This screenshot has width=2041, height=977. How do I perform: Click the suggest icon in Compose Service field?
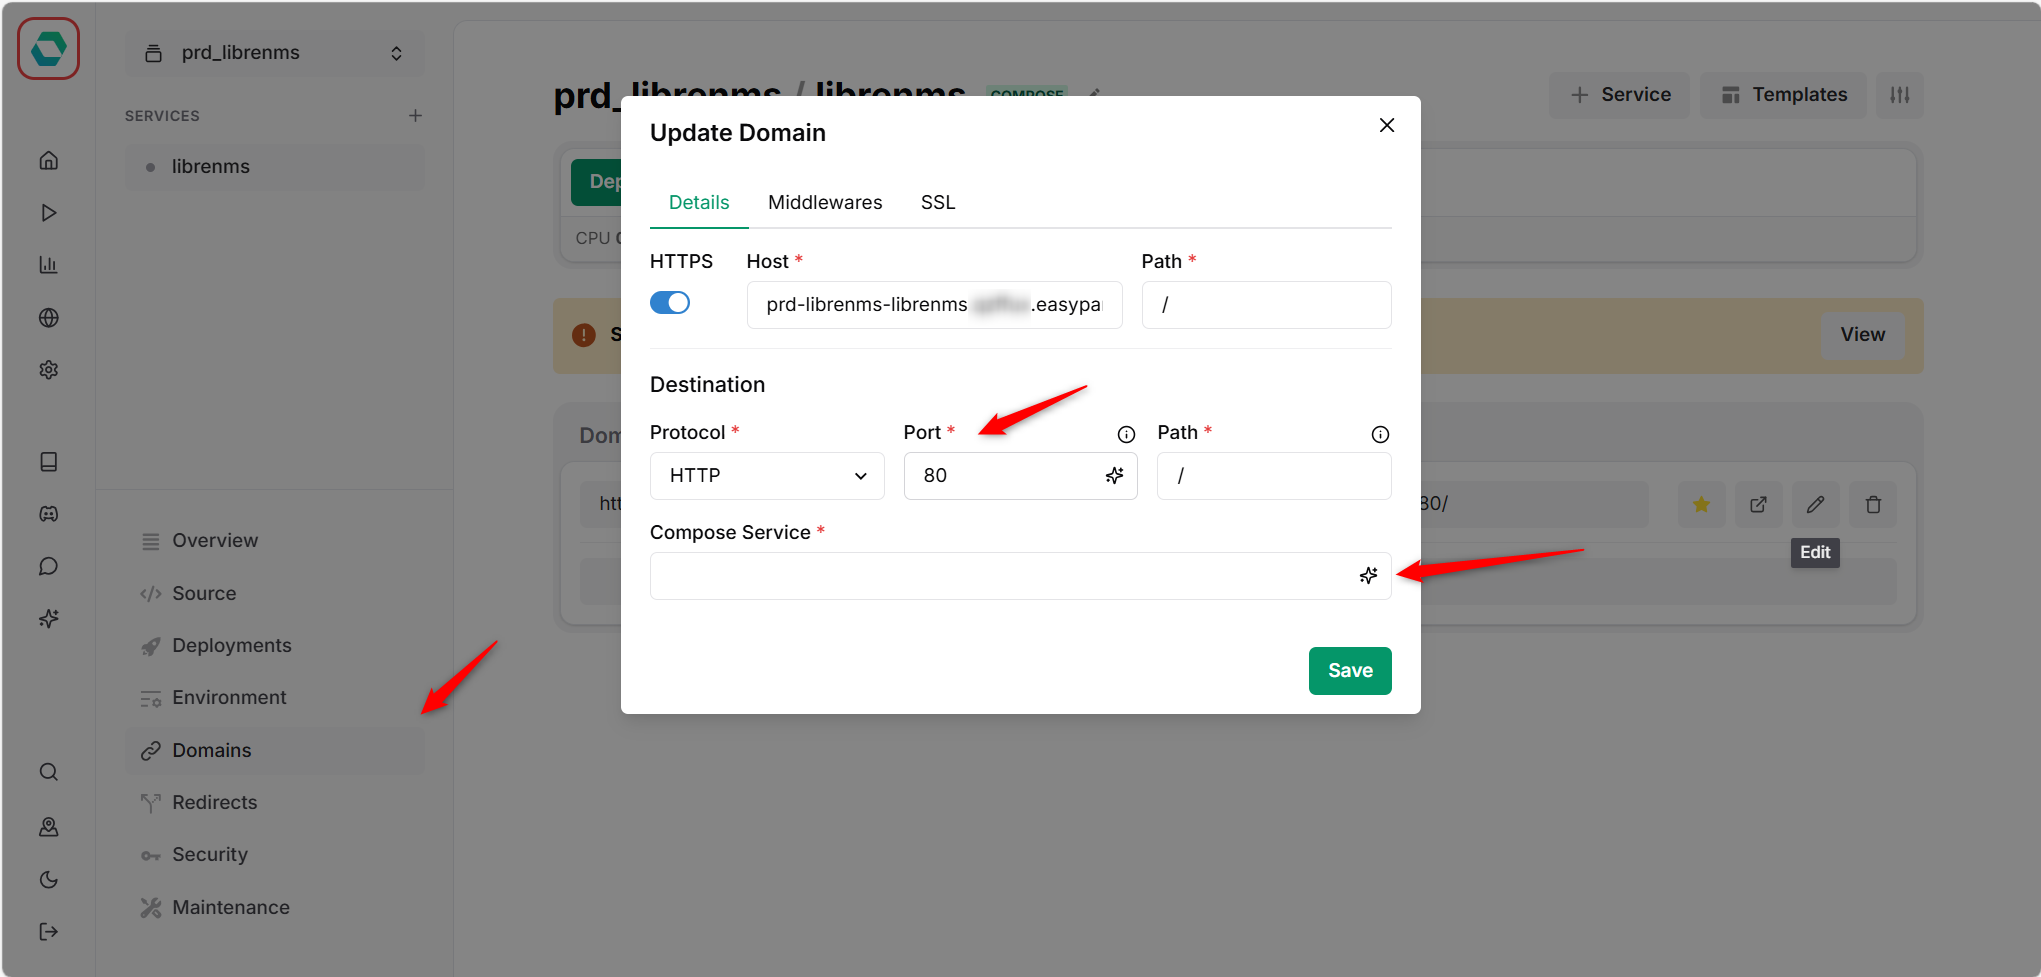(x=1368, y=576)
